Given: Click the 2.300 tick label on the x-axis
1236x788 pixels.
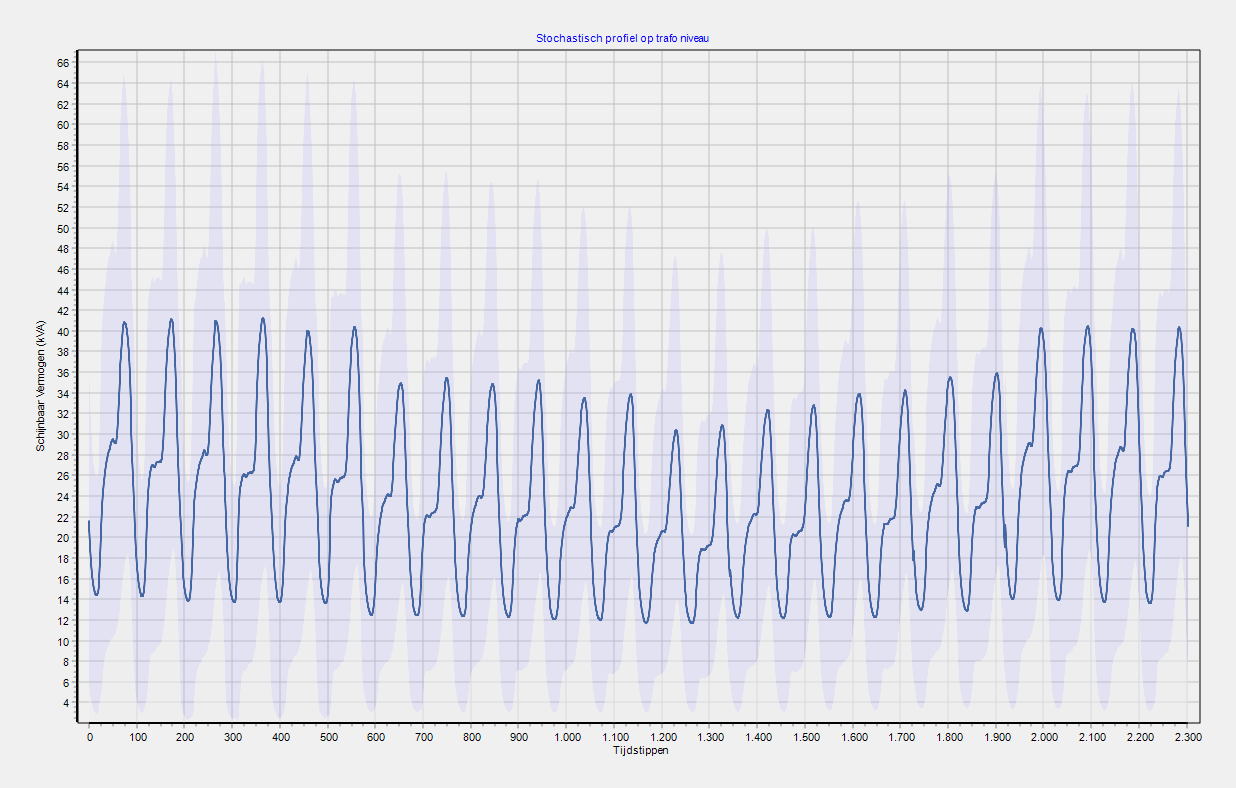Looking at the screenshot, I should (x=1187, y=737).
